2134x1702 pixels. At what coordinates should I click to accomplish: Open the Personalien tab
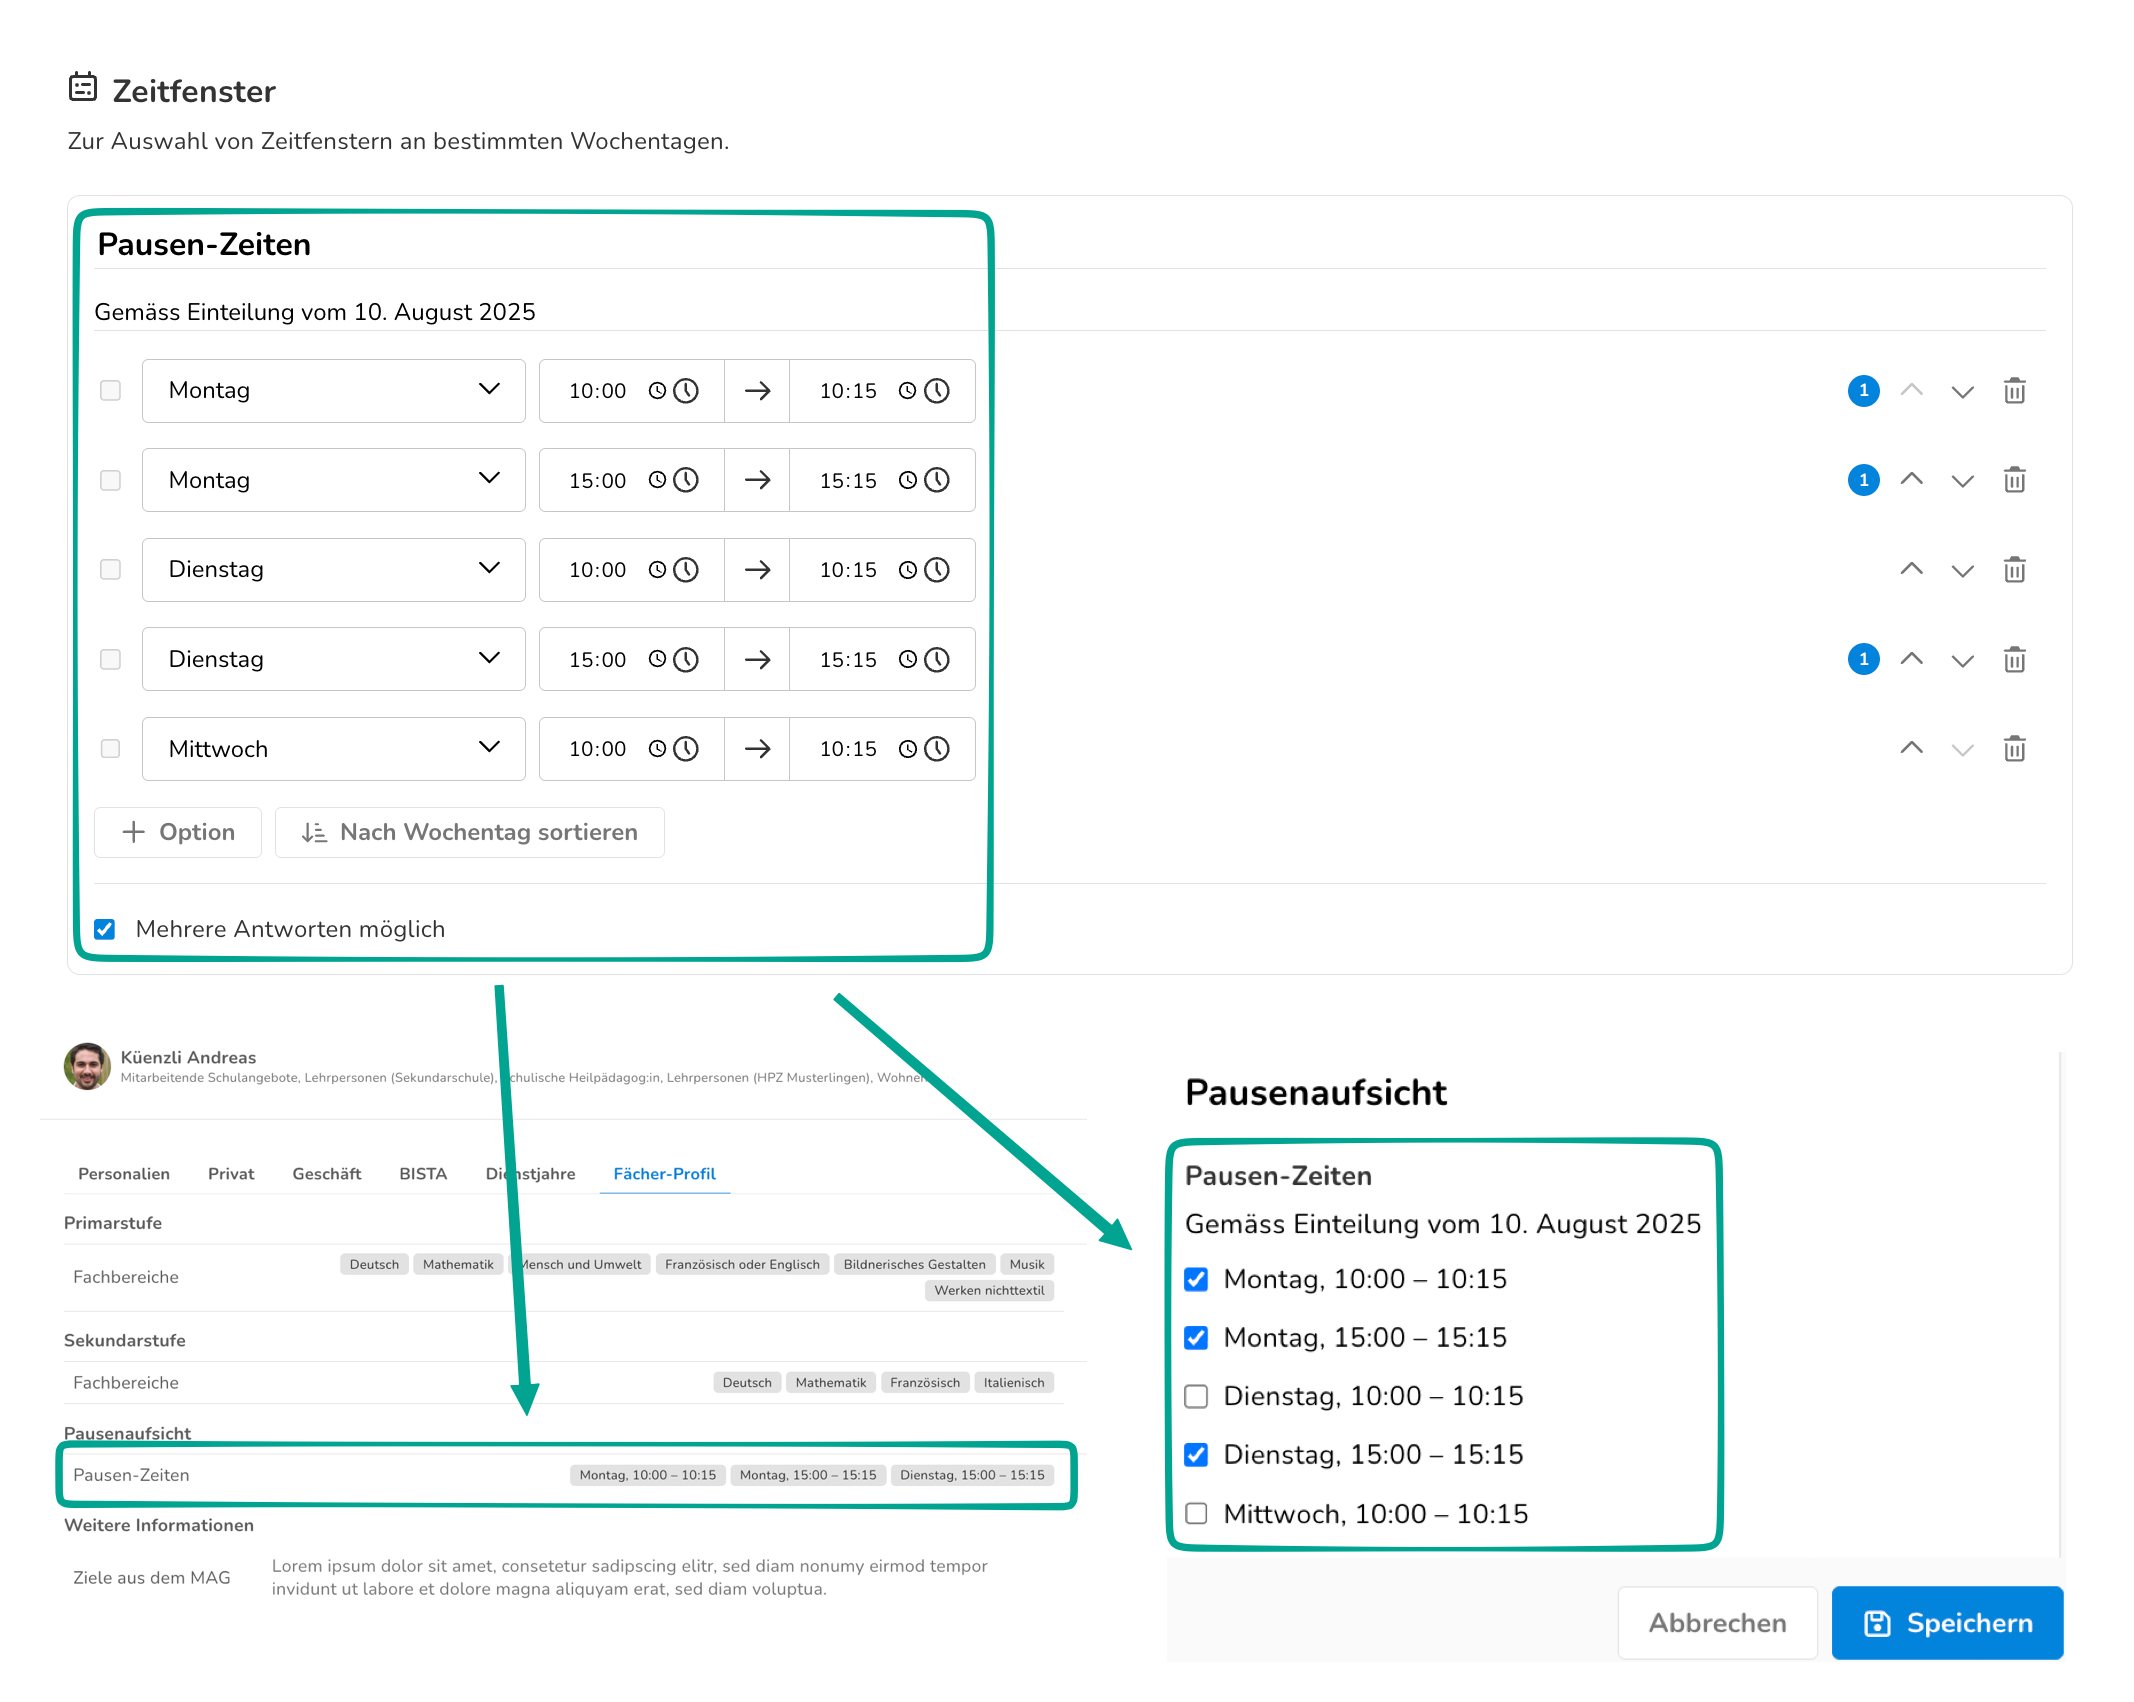124,1174
